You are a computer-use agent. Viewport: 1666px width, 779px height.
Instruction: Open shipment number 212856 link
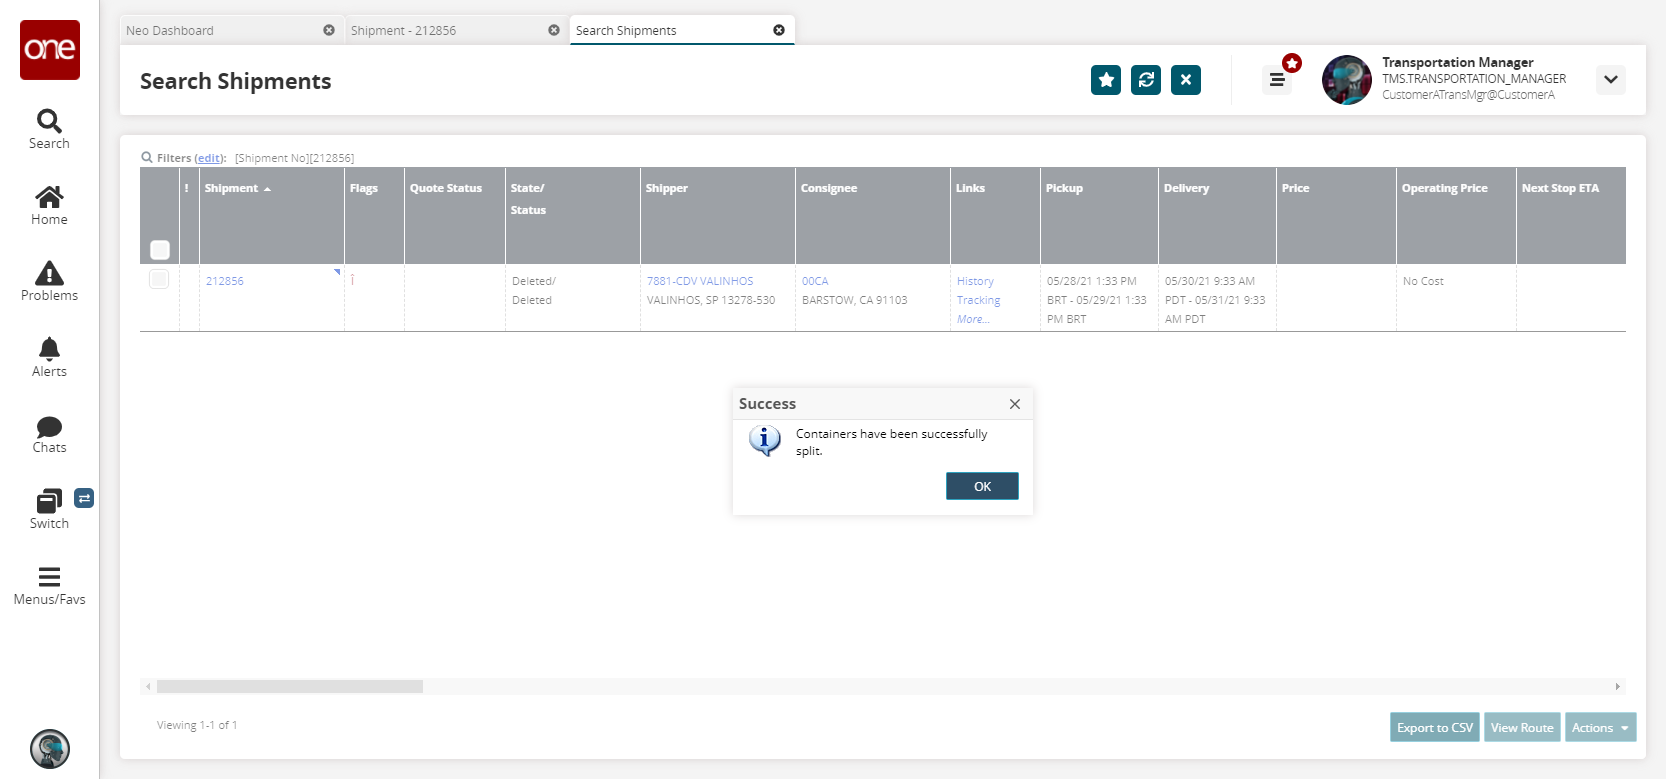tap(225, 281)
